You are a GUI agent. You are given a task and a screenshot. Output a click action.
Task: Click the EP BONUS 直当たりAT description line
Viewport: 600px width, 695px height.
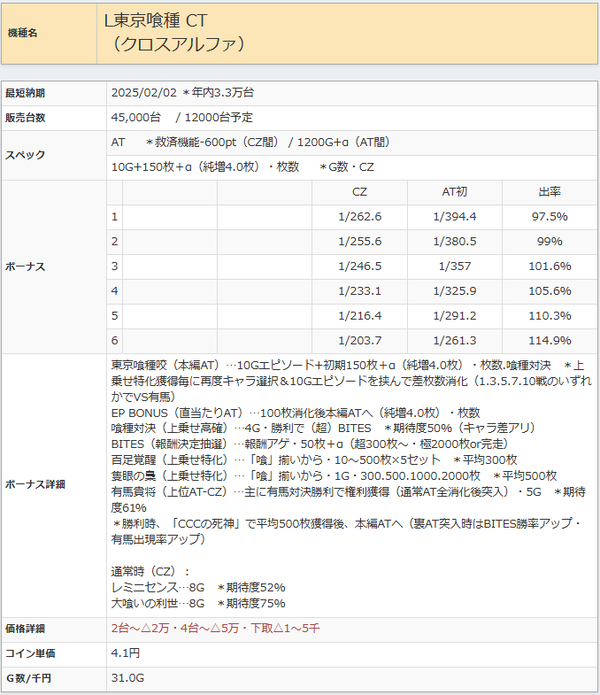click(x=296, y=413)
